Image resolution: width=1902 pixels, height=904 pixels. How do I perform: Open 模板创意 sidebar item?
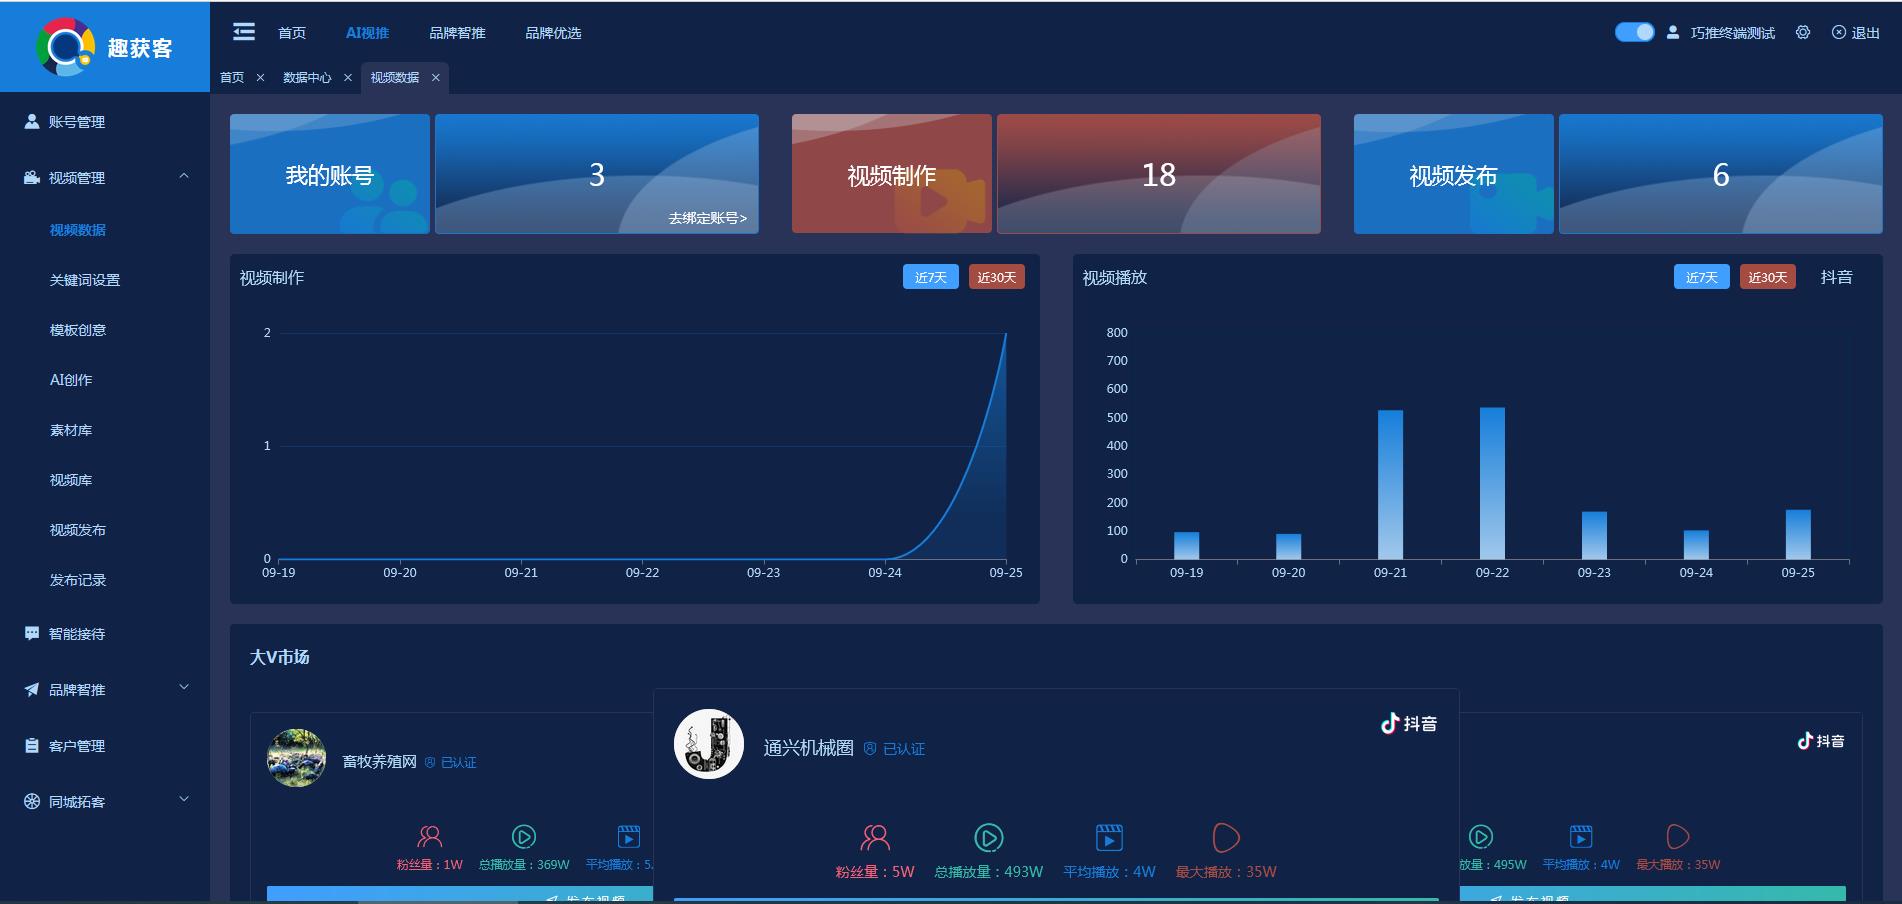pos(78,330)
